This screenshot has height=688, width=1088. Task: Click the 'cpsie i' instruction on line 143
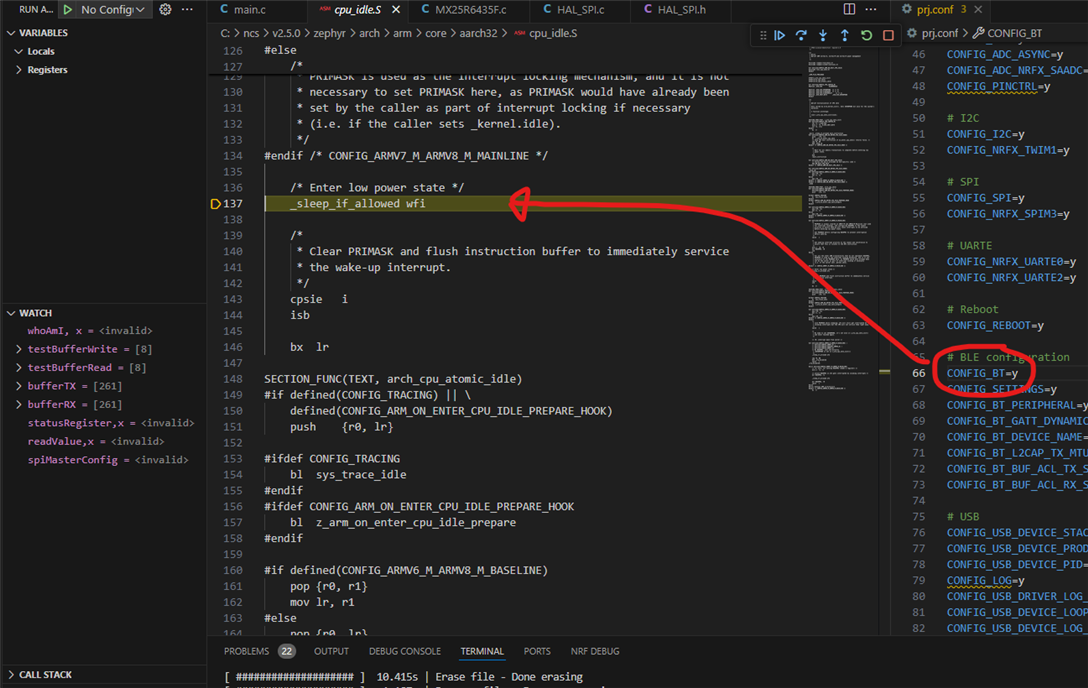click(319, 299)
